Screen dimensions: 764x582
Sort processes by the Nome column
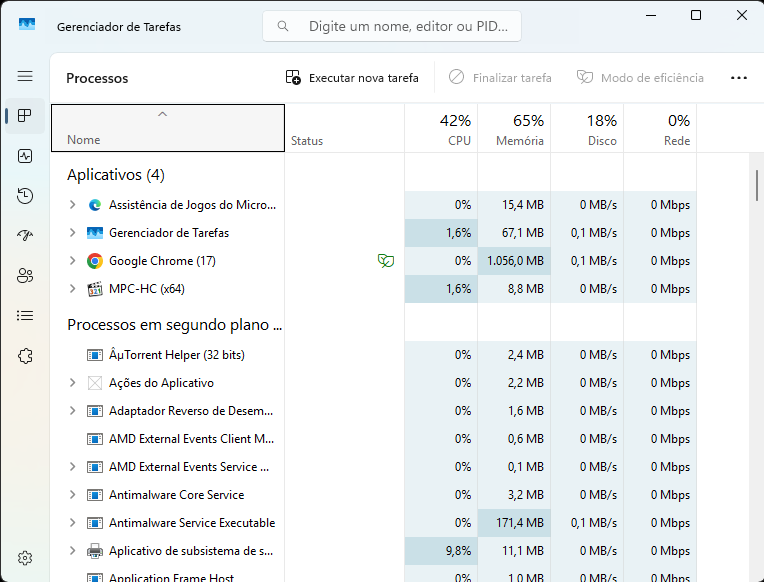(x=168, y=128)
